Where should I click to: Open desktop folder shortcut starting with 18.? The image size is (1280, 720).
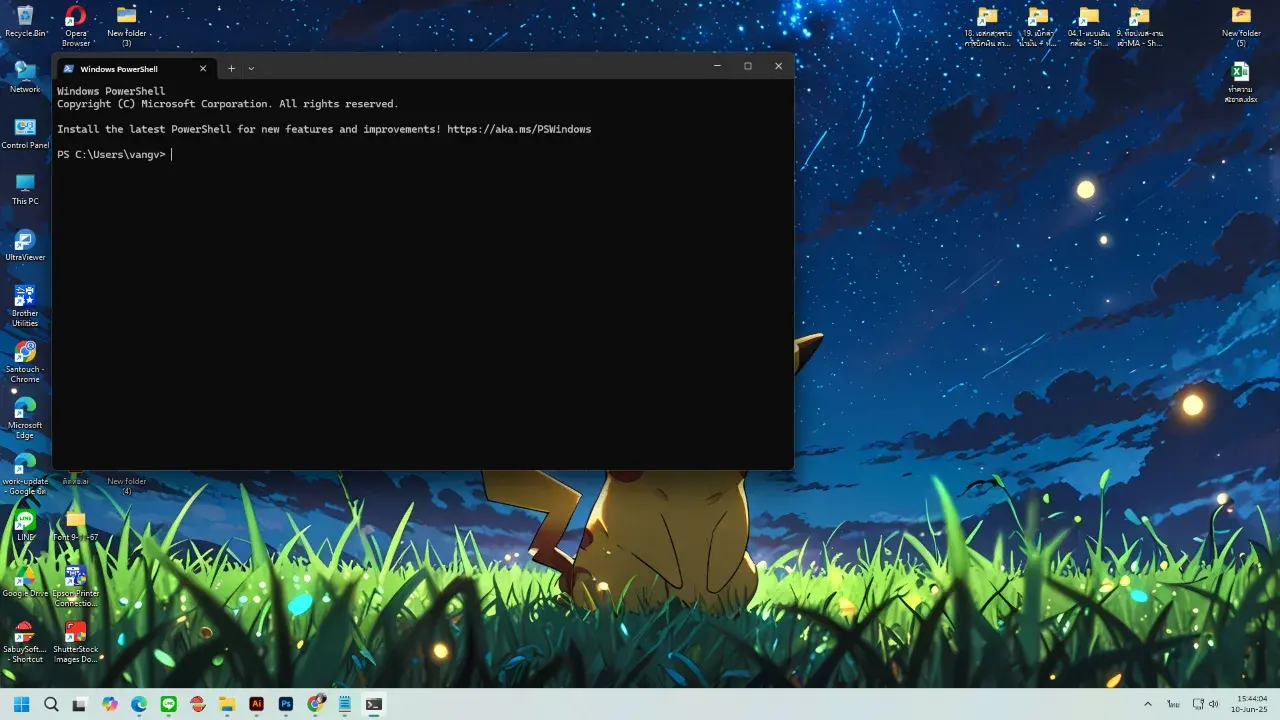click(988, 26)
